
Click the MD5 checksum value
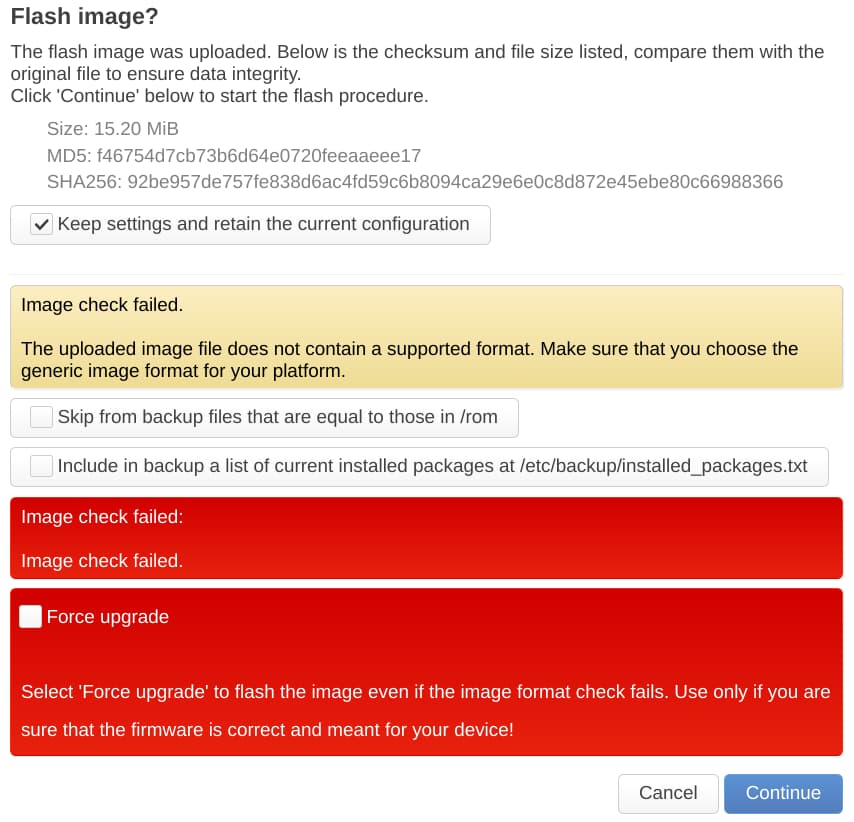click(259, 156)
